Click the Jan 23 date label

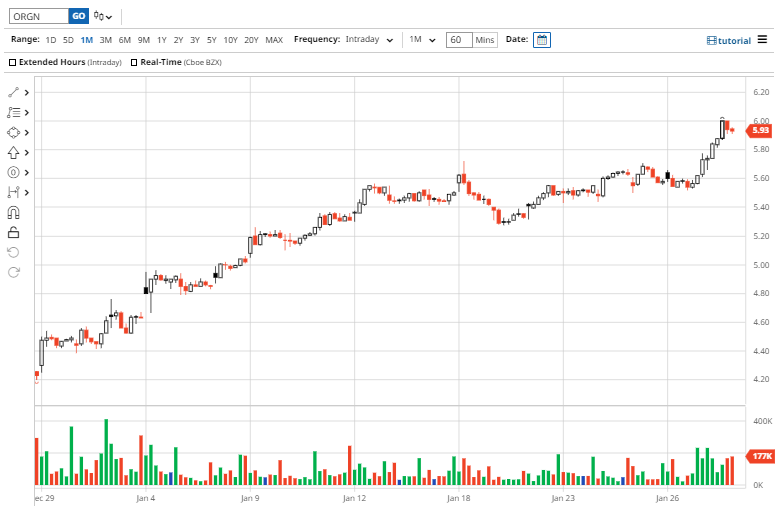point(563,498)
